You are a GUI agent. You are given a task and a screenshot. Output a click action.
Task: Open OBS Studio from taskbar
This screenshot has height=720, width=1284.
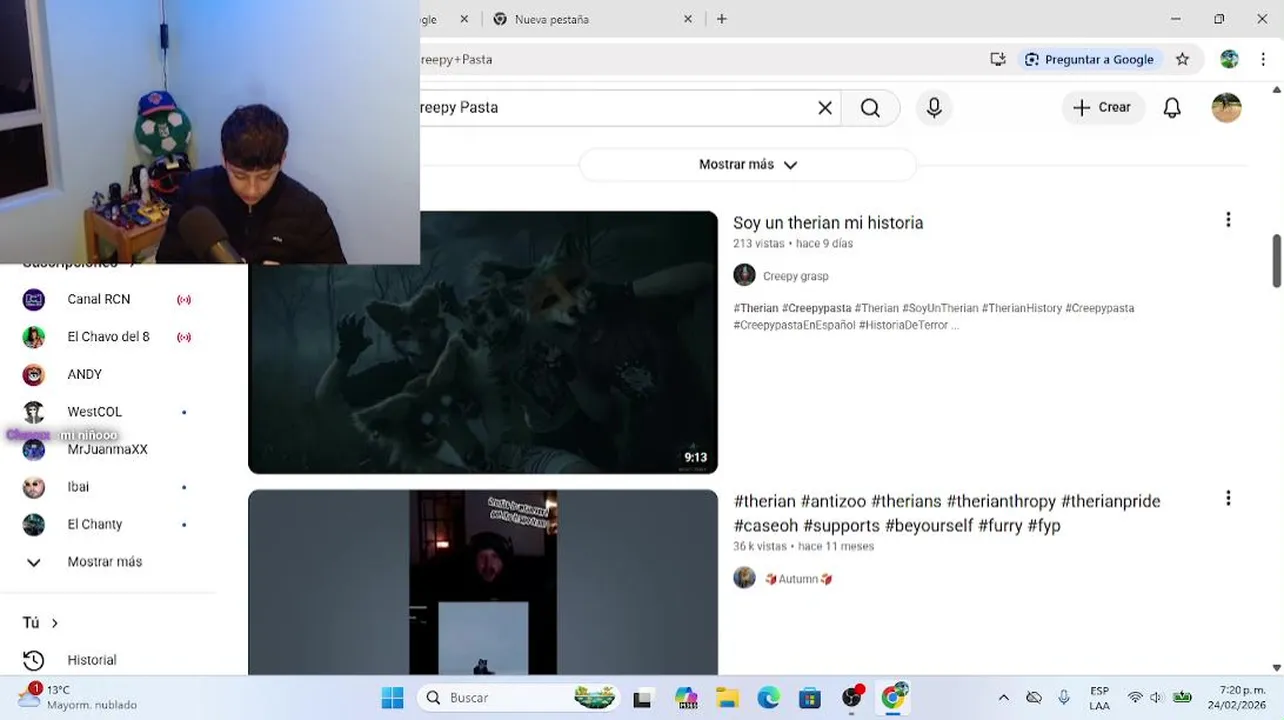(852, 698)
